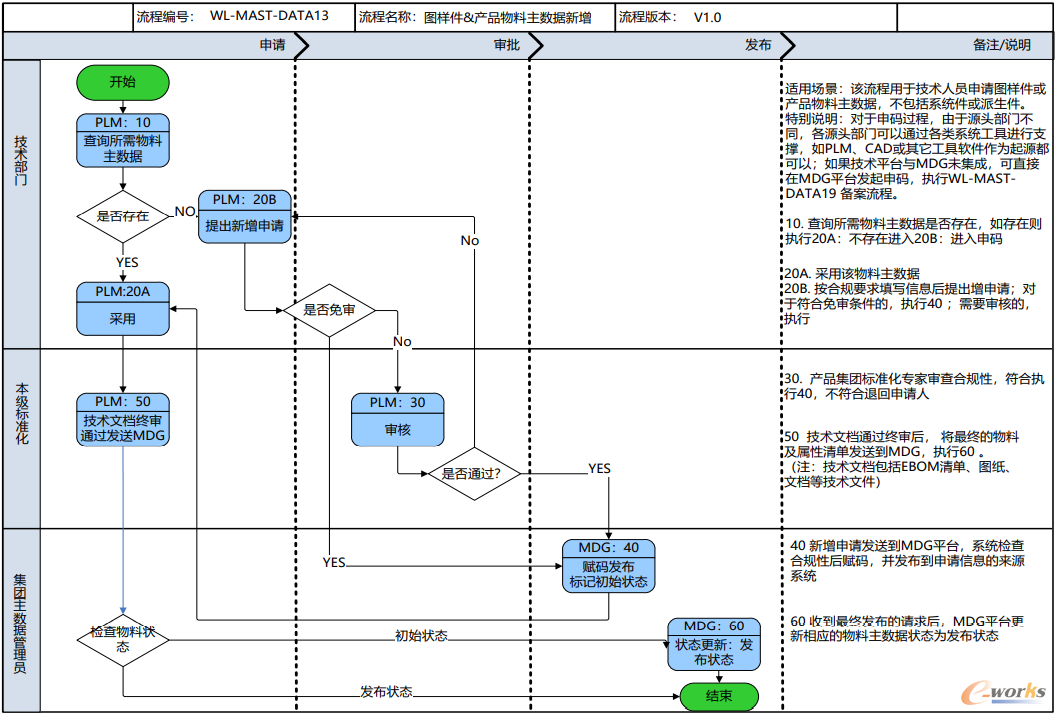Click the 初始状态 arrow label
The height and width of the screenshot is (715, 1056).
pos(421,636)
